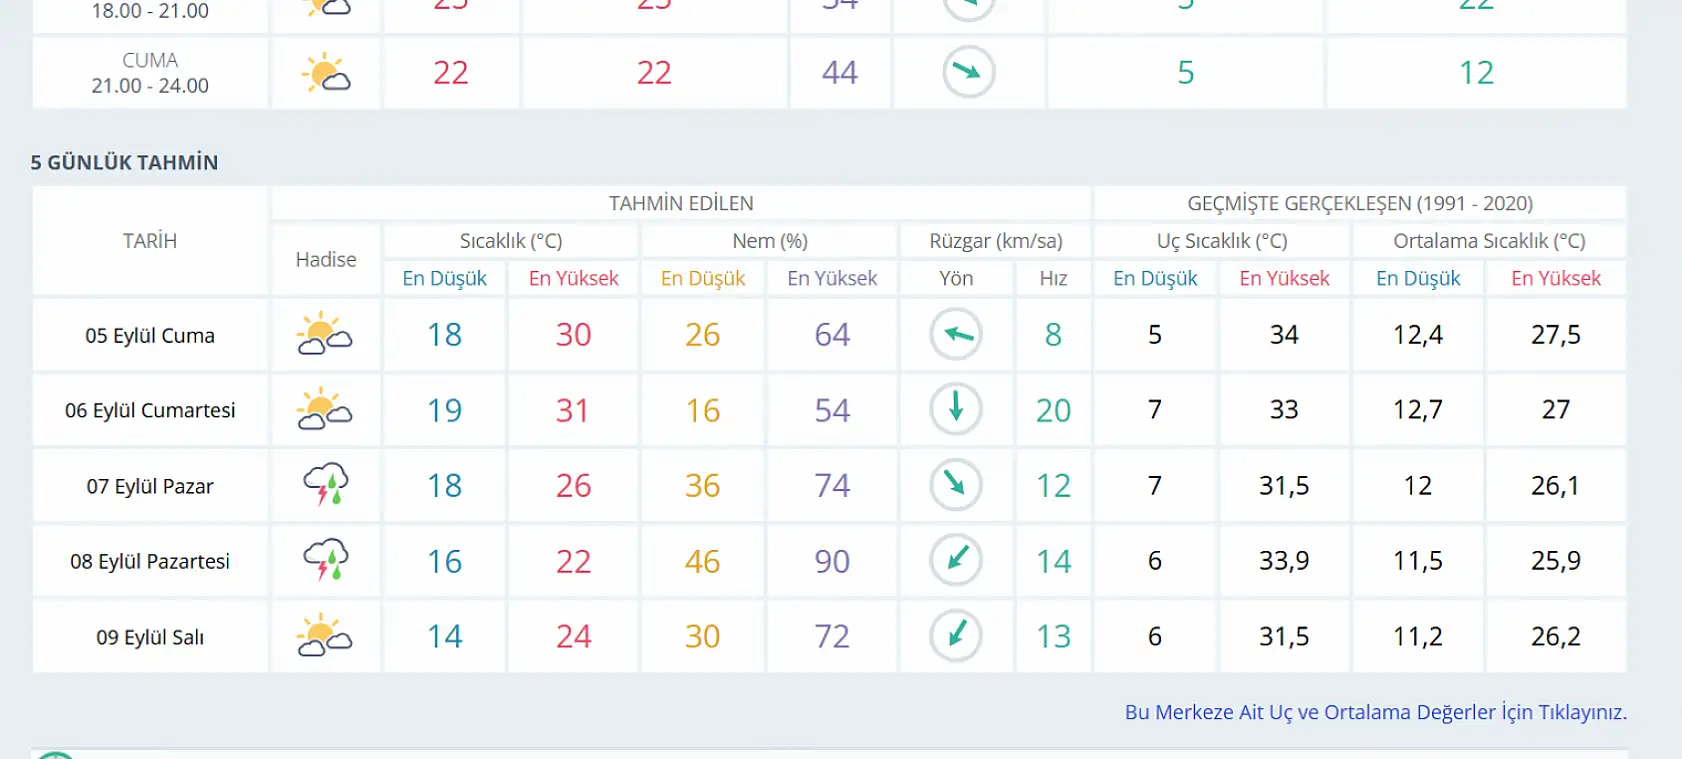Click the '07 Eylül Pazar' date cell
Viewport: 1682px width, 759px height.
150,486
